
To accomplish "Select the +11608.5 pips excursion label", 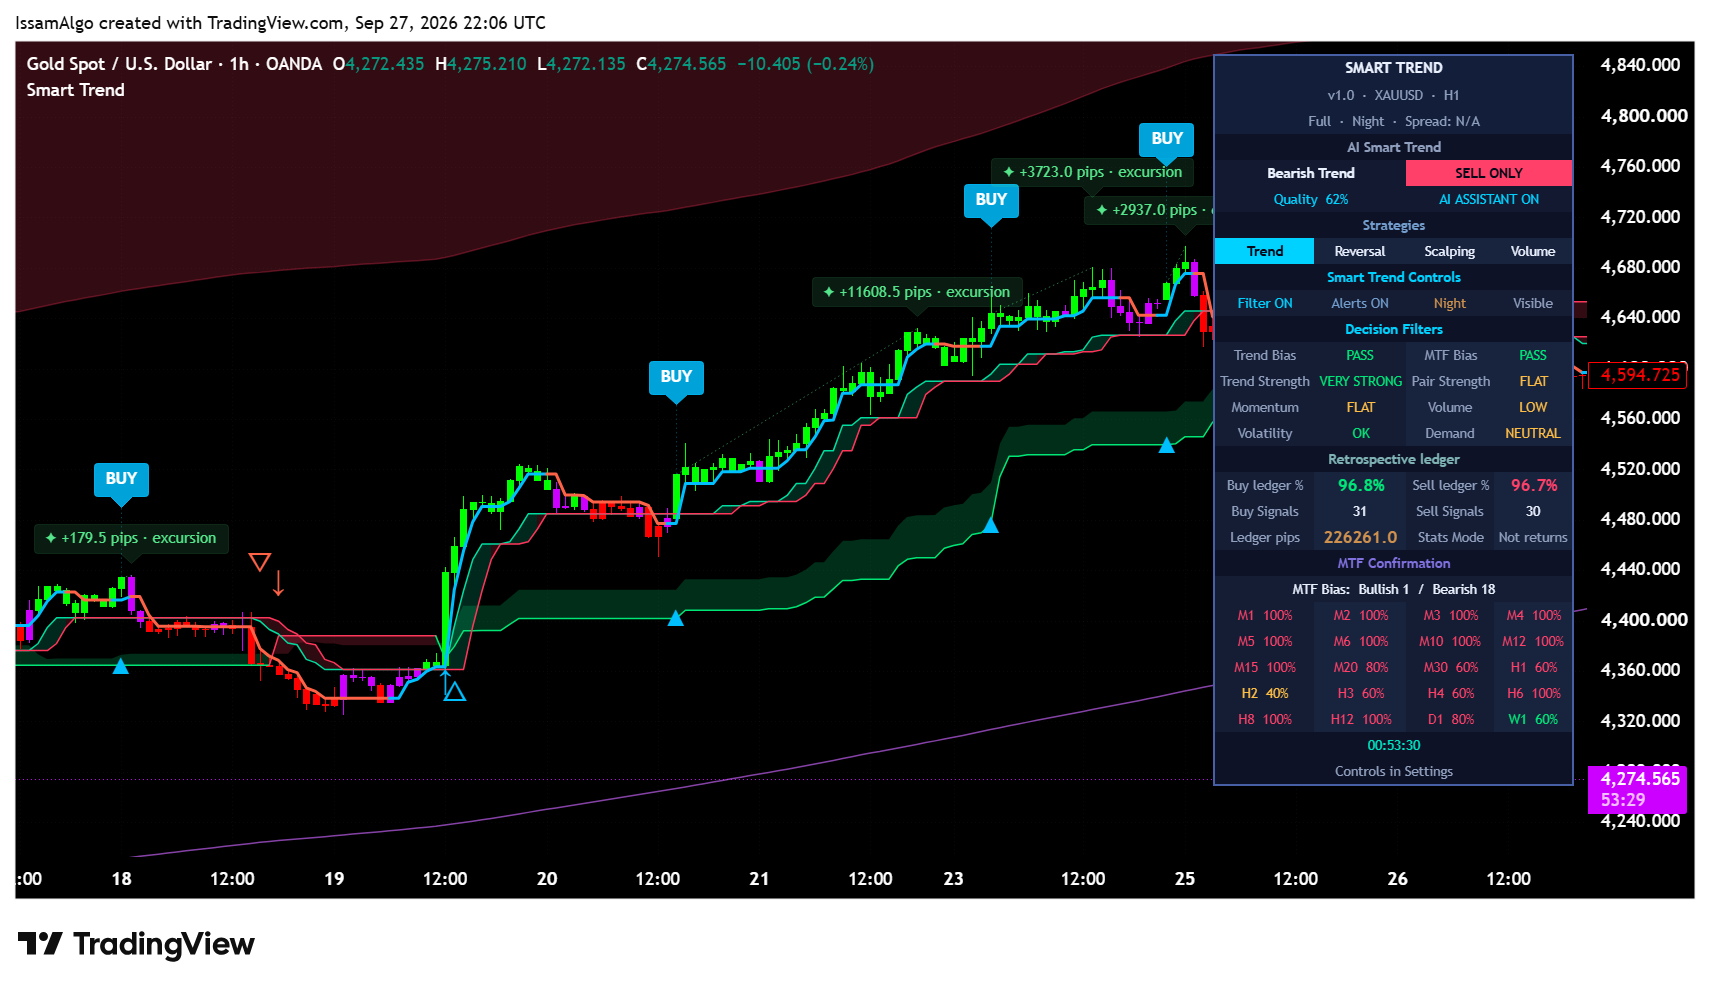I will pyautogui.click(x=916, y=292).
